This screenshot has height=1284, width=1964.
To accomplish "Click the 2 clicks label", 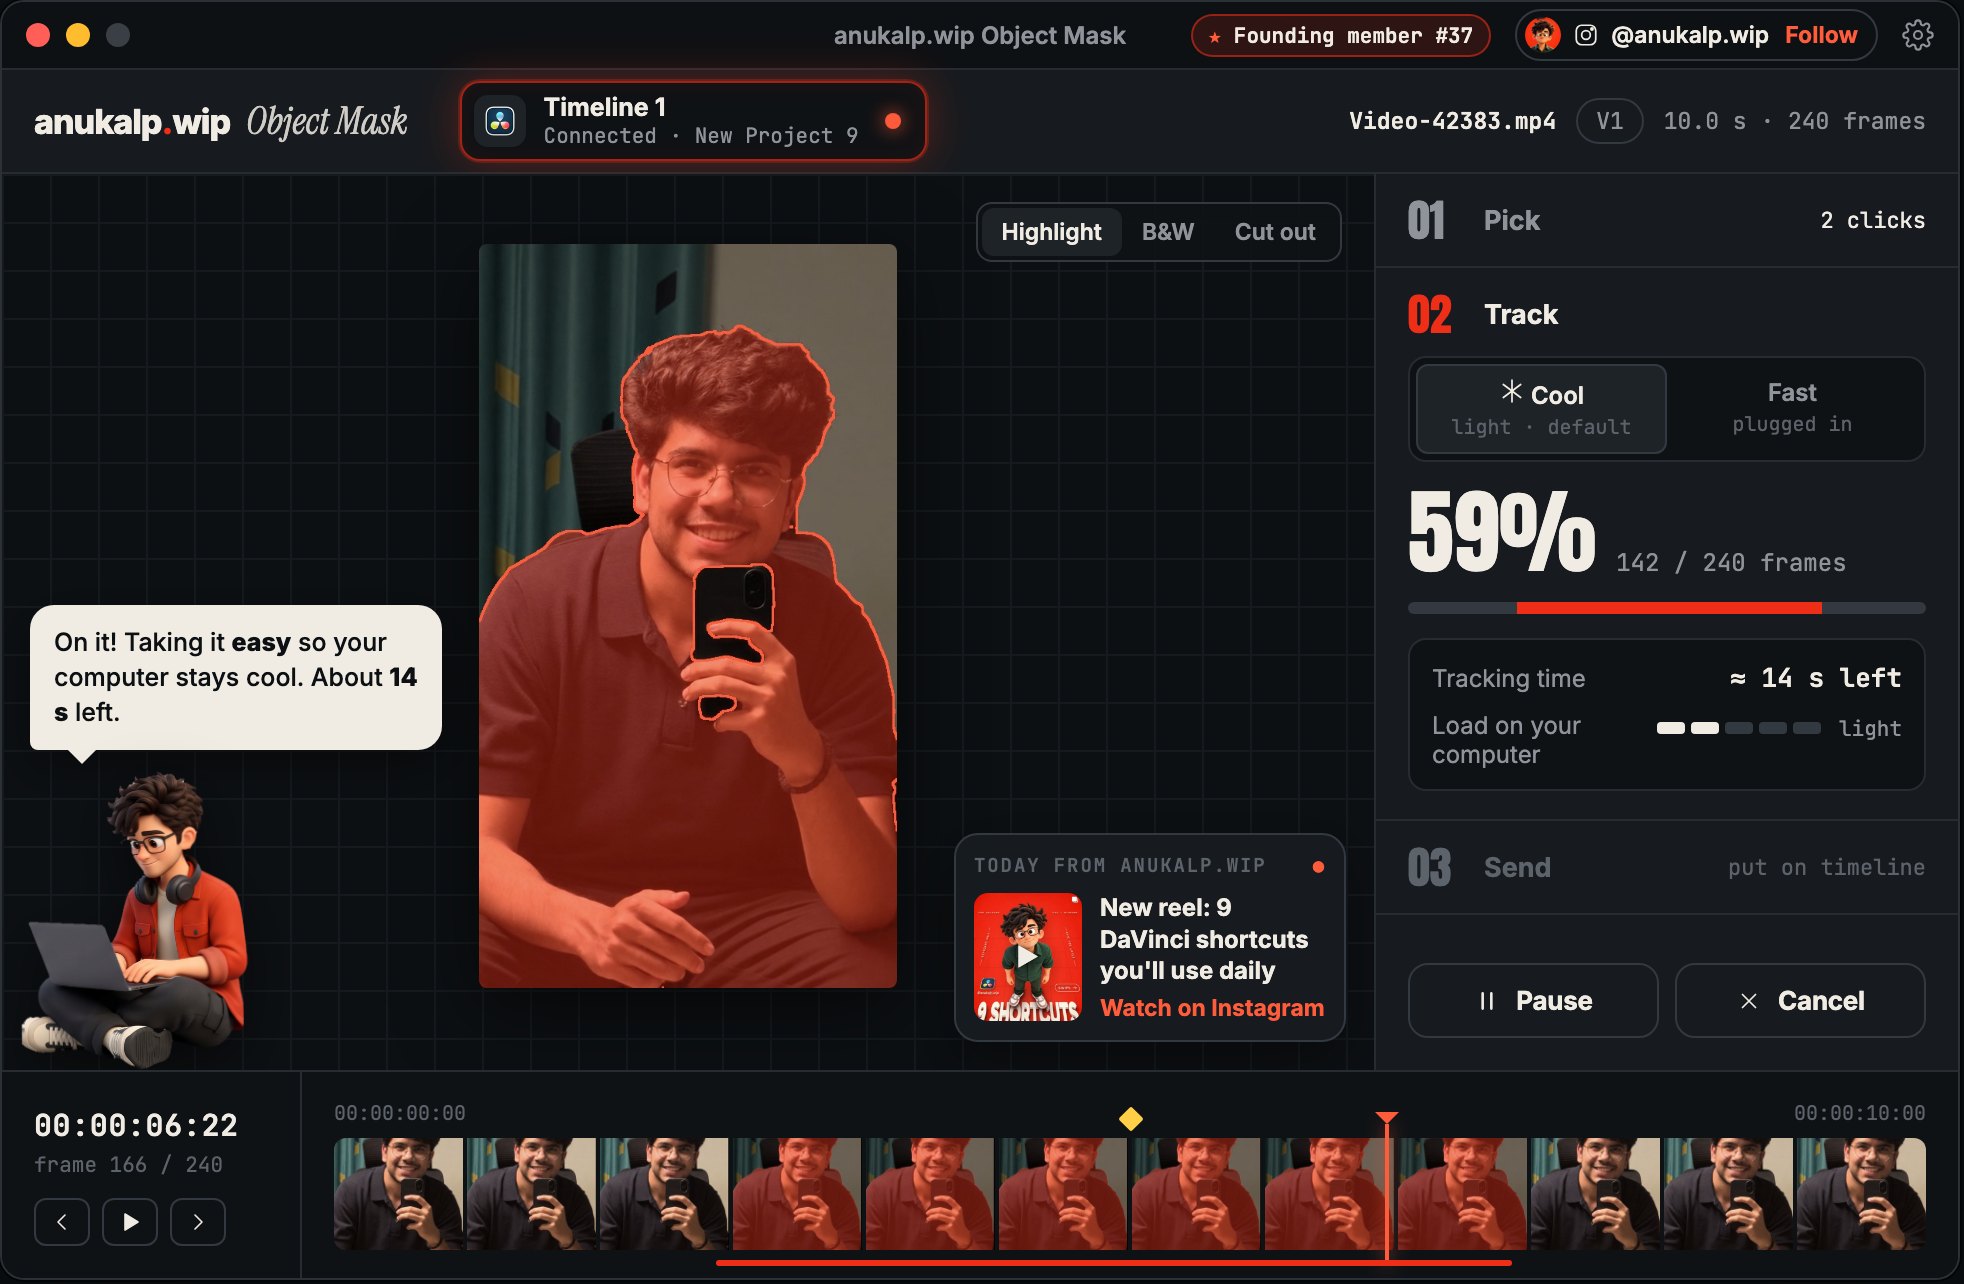I will 1872,220.
